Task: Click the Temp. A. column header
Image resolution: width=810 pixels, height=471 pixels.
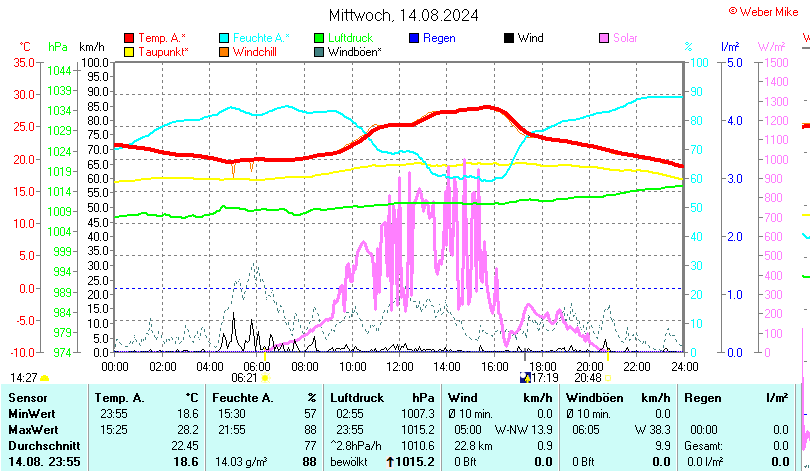Action: click(x=119, y=398)
